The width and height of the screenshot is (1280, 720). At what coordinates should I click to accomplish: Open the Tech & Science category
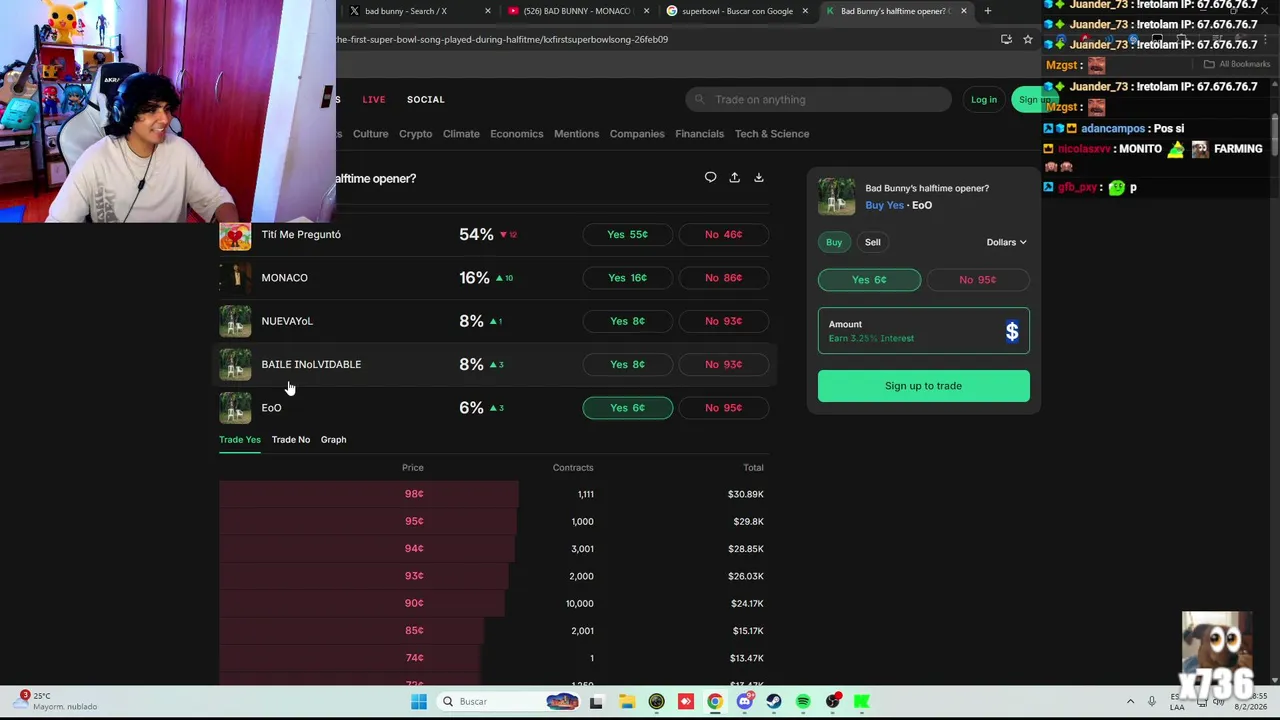[772, 134]
